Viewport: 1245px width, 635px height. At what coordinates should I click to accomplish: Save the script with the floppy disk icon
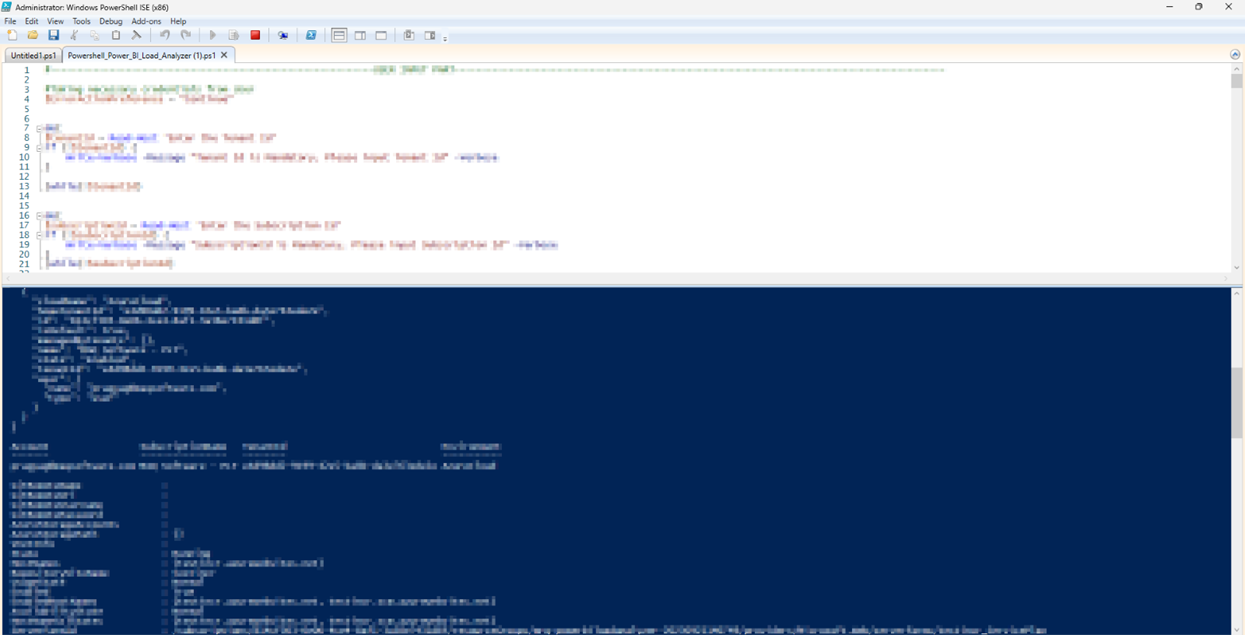pyautogui.click(x=53, y=35)
